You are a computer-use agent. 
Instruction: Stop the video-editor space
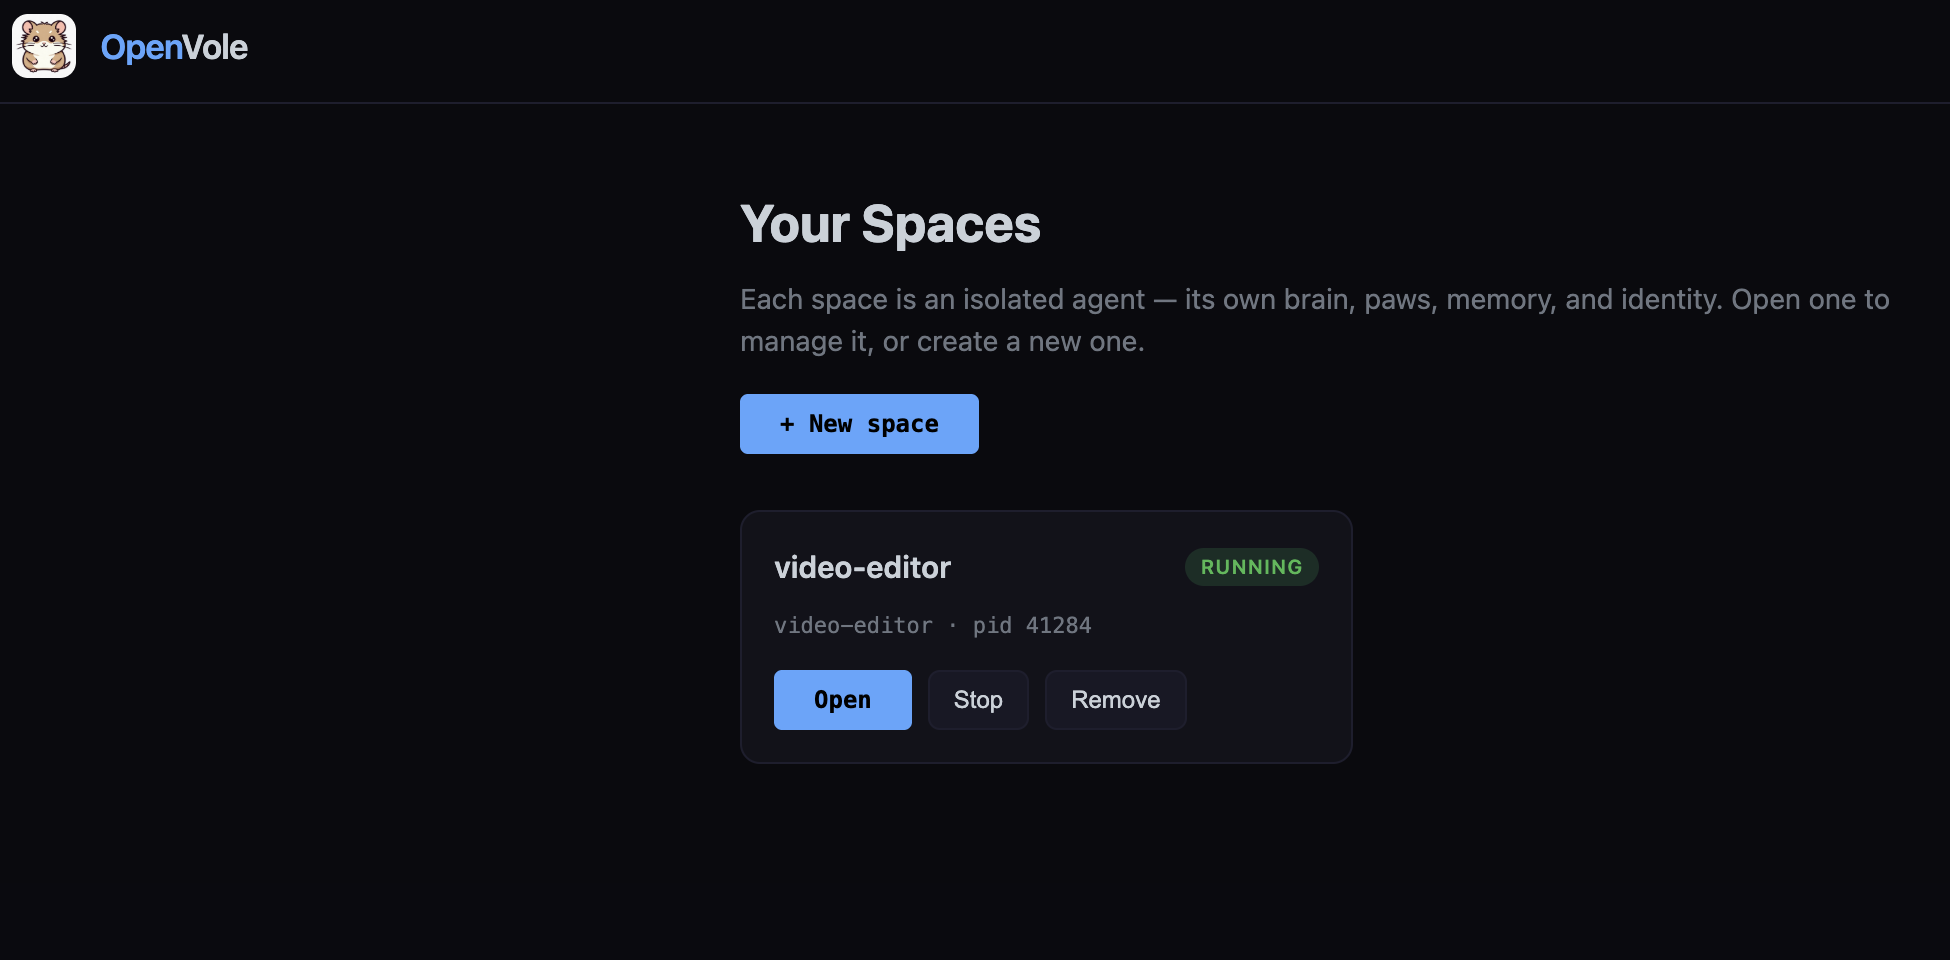pos(978,700)
